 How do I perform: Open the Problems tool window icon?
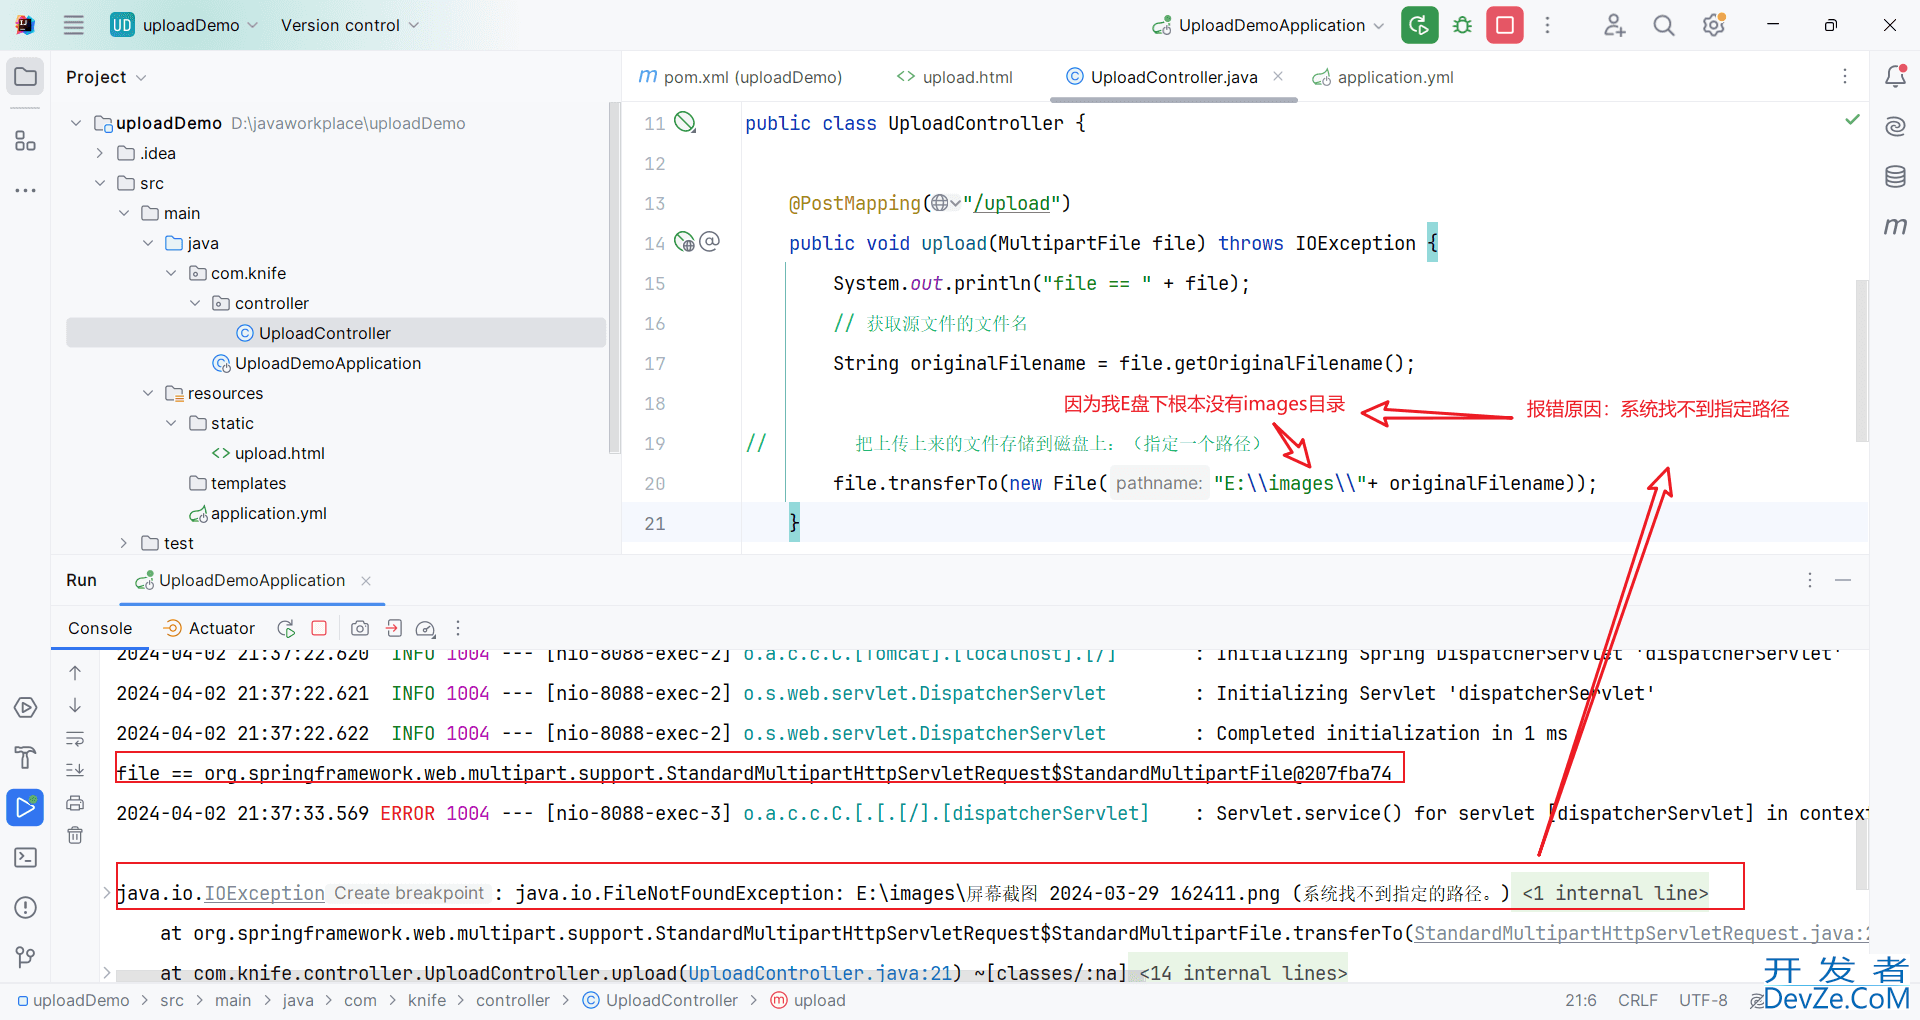(26, 907)
